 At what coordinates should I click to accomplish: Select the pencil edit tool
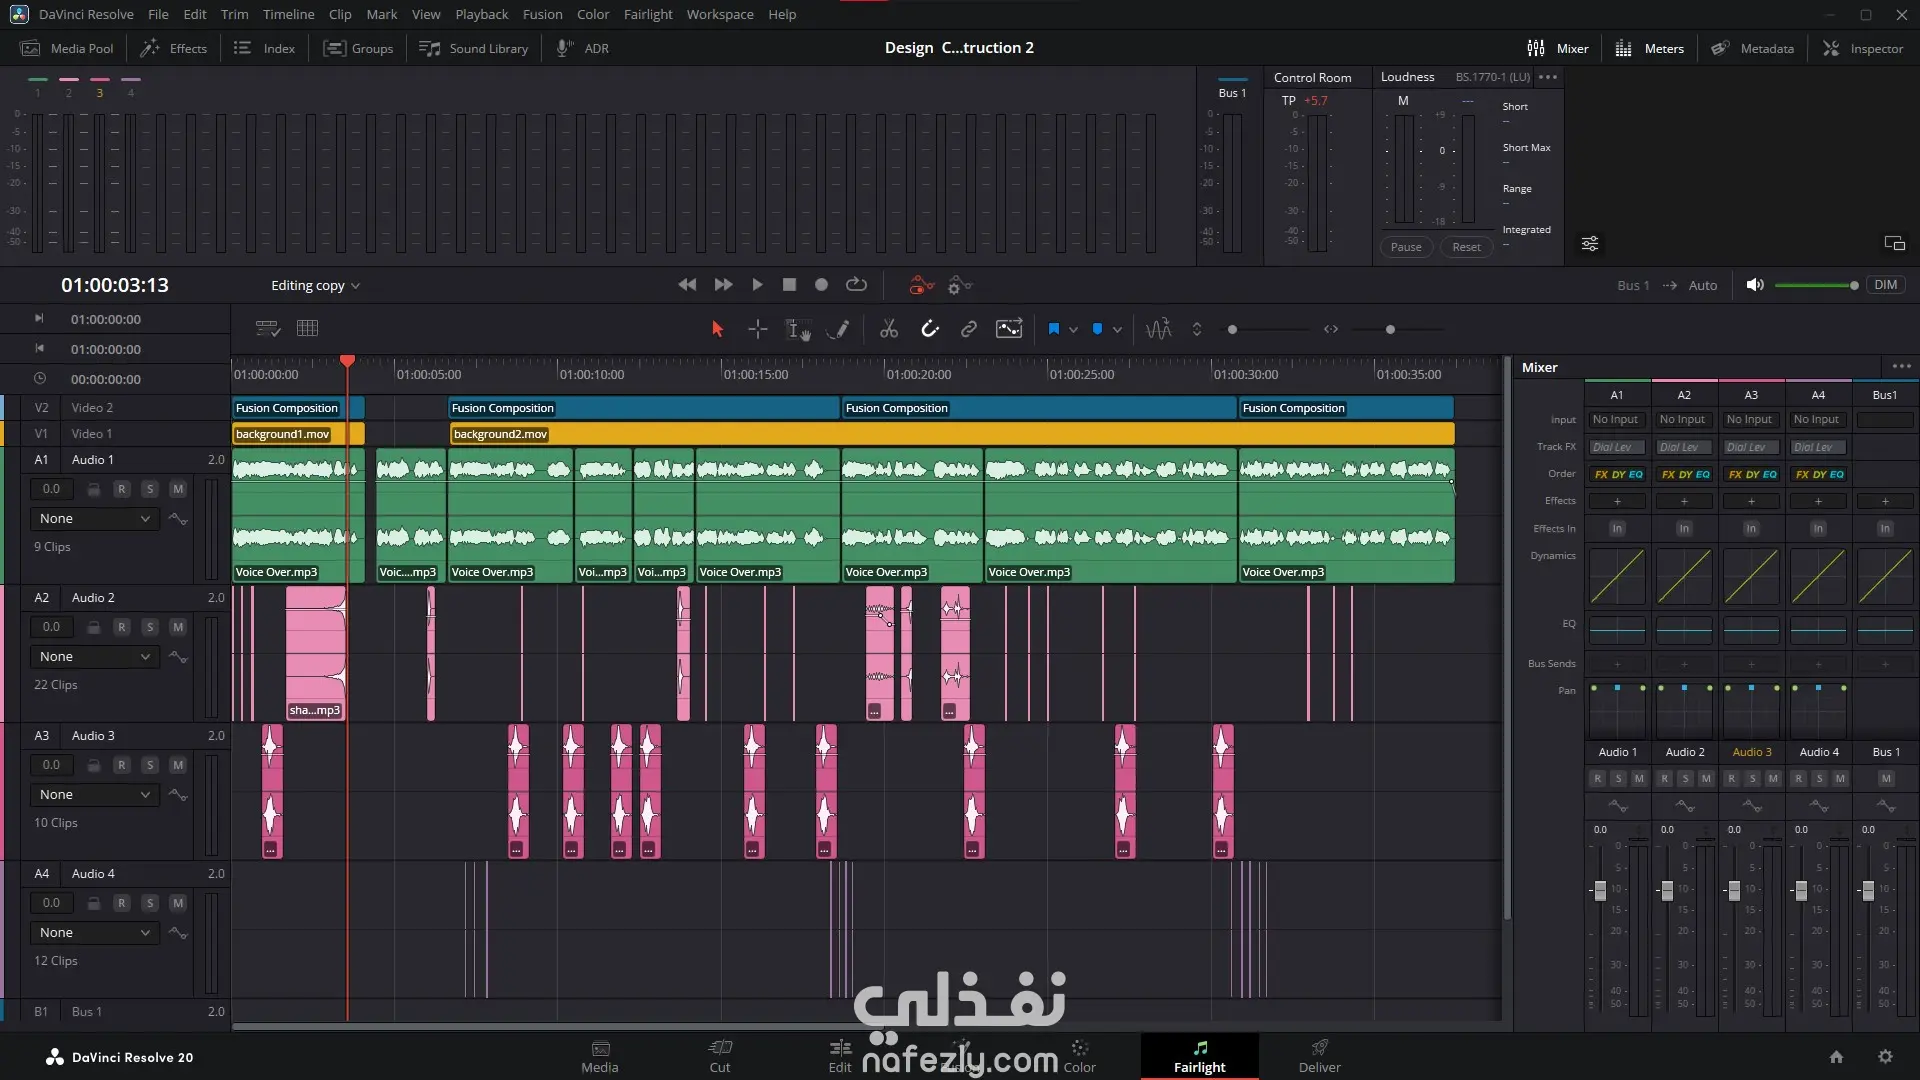840,329
